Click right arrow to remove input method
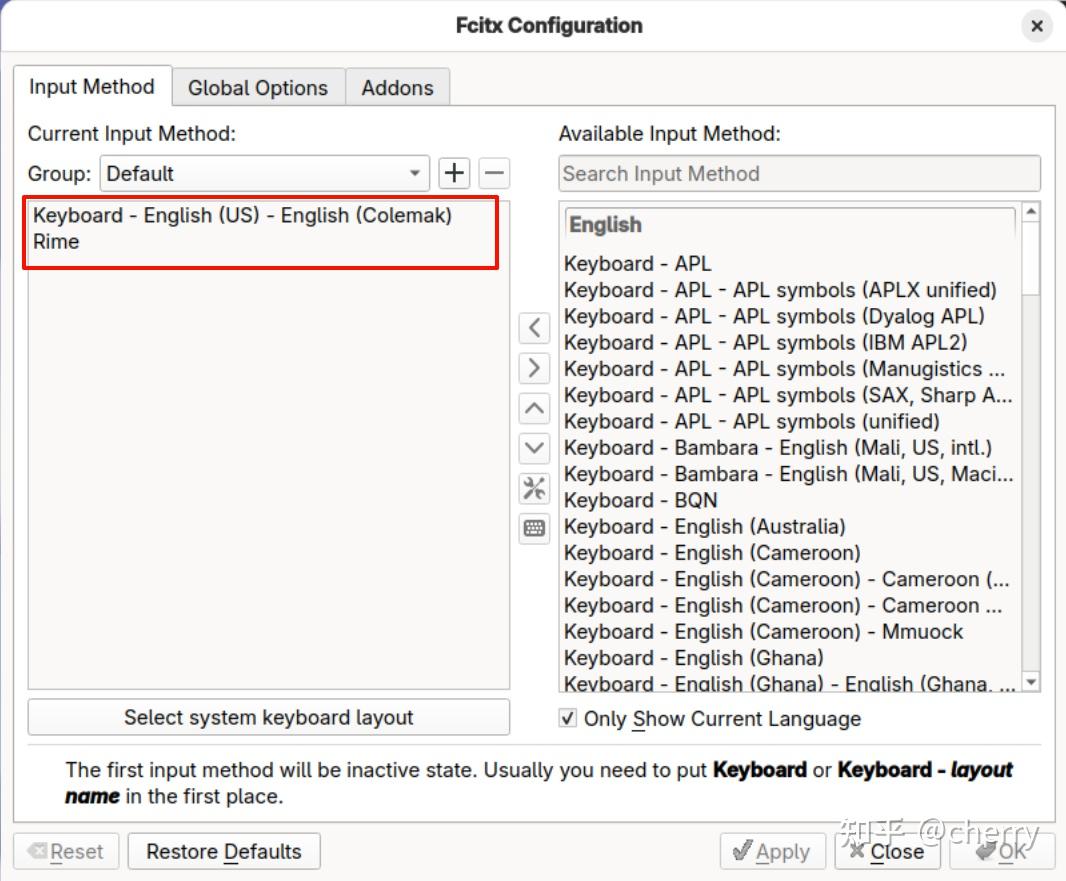The height and width of the screenshot is (881, 1066). click(535, 368)
